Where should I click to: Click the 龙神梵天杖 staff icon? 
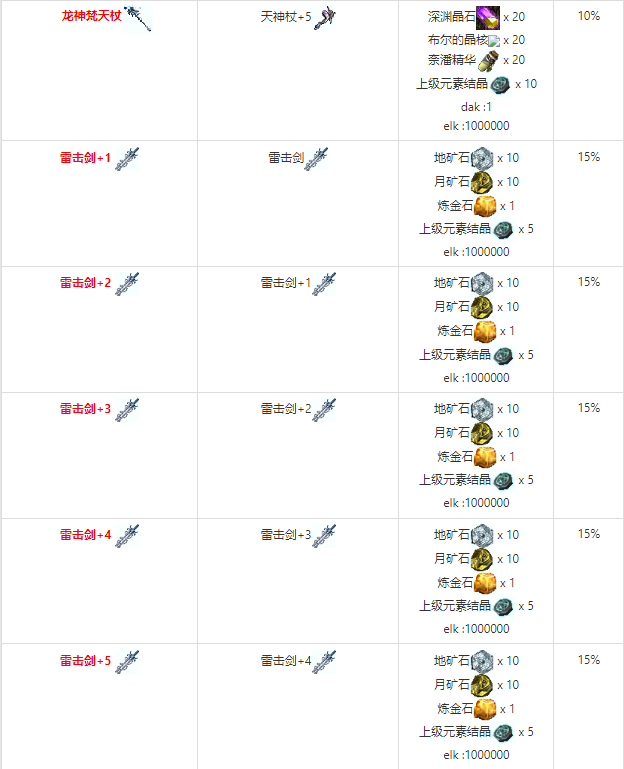pos(137,19)
